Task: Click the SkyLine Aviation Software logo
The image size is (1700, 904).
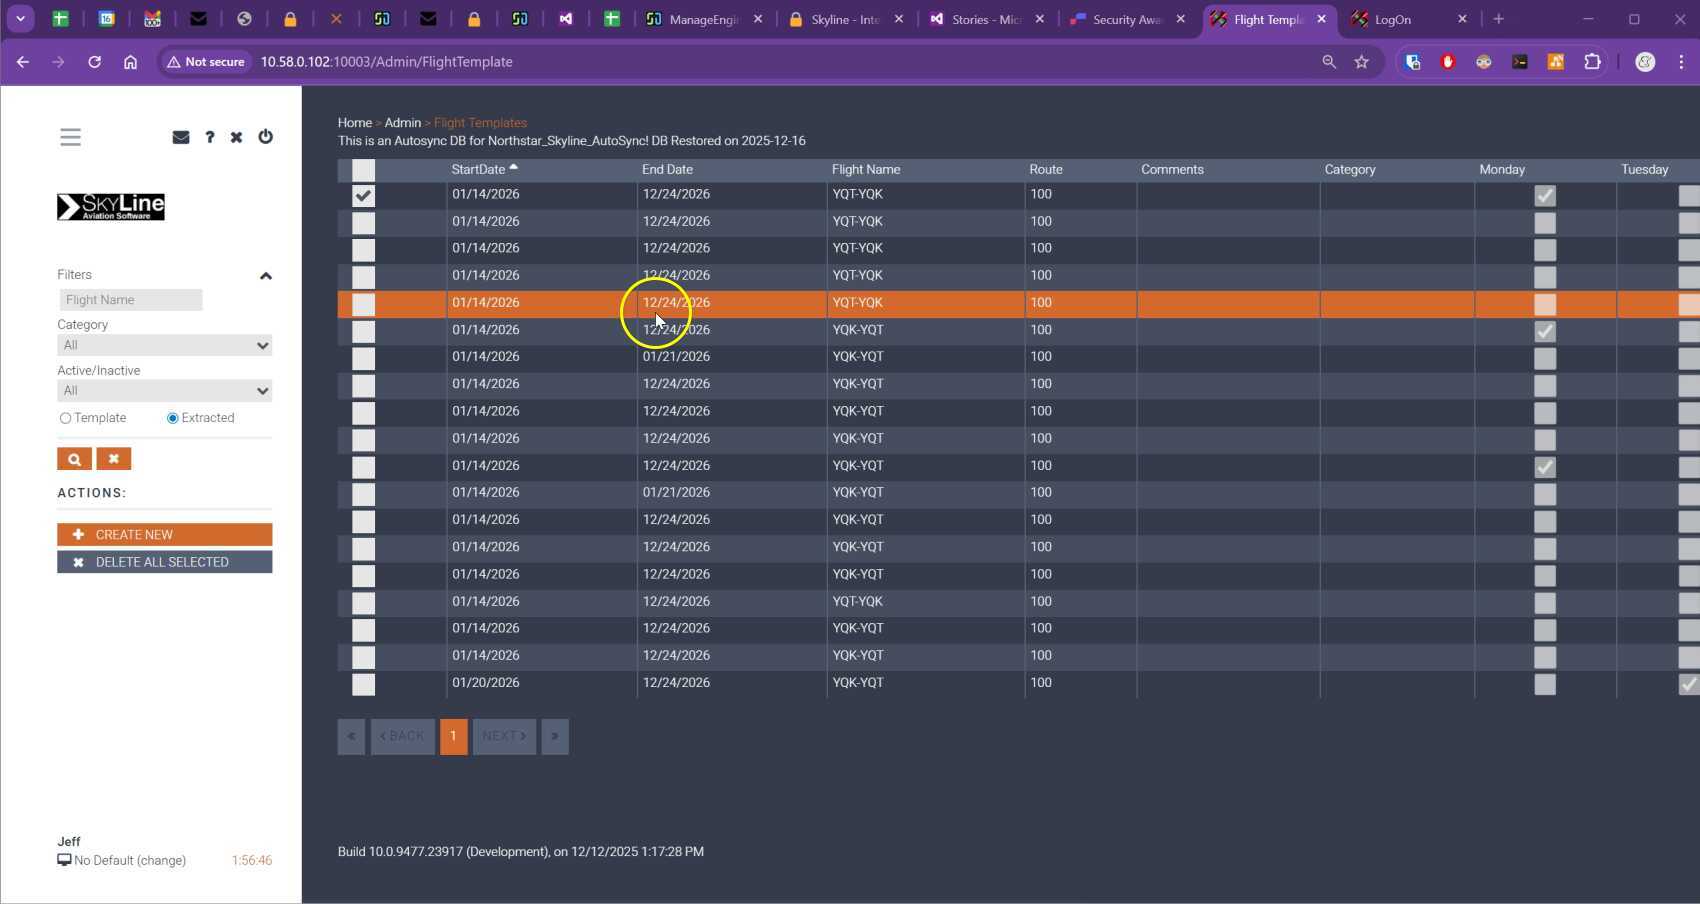Action: pyautogui.click(x=111, y=207)
